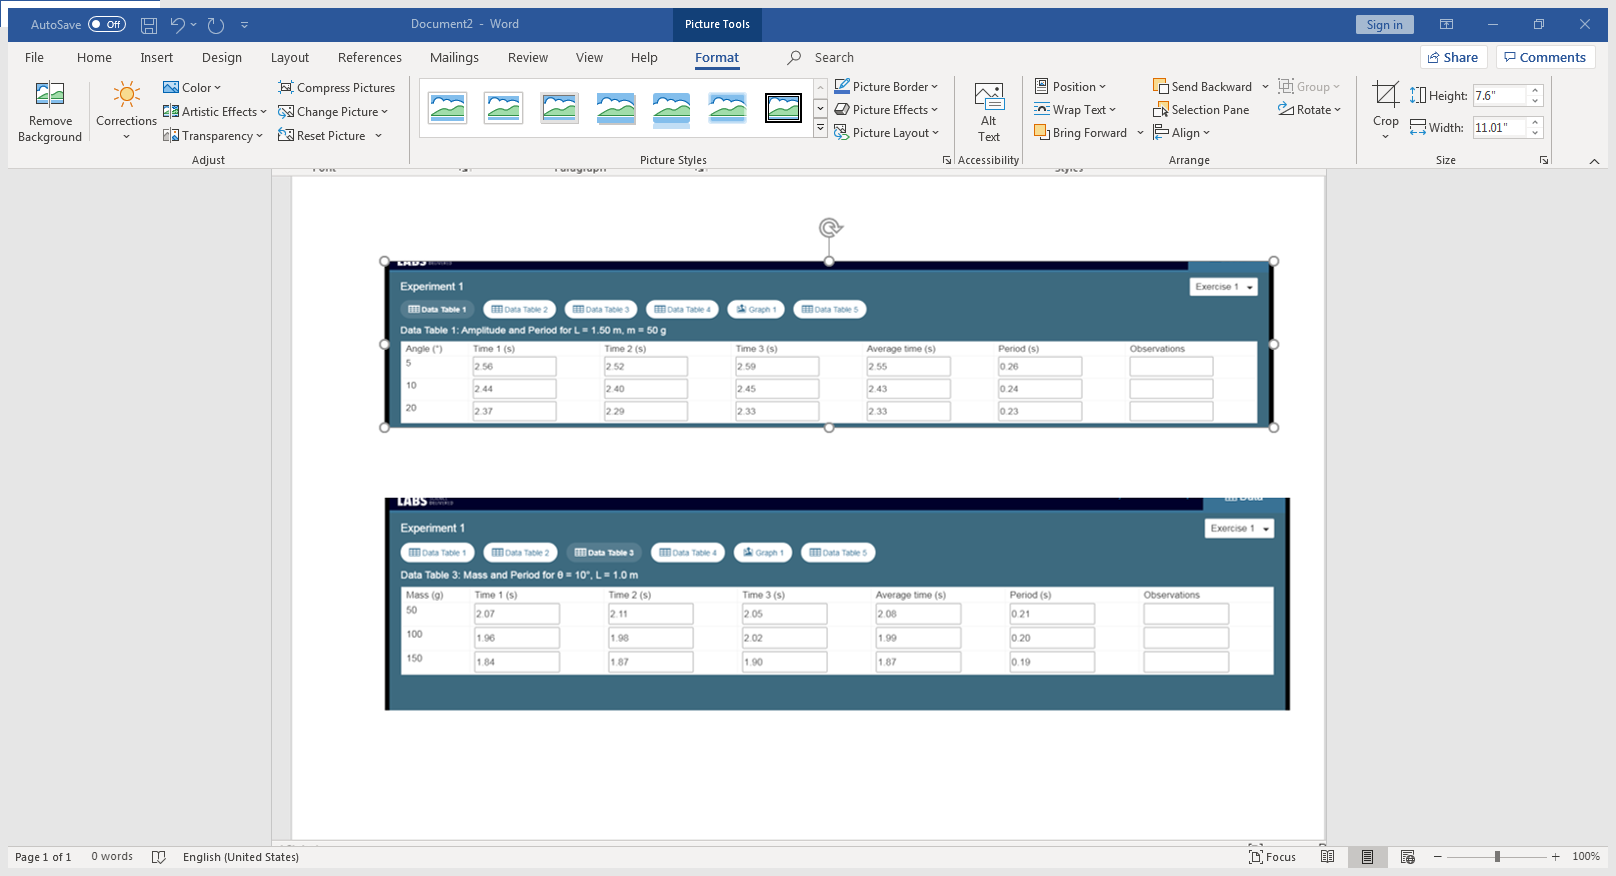Click the Sign in button
The image size is (1616, 876).
(1385, 25)
